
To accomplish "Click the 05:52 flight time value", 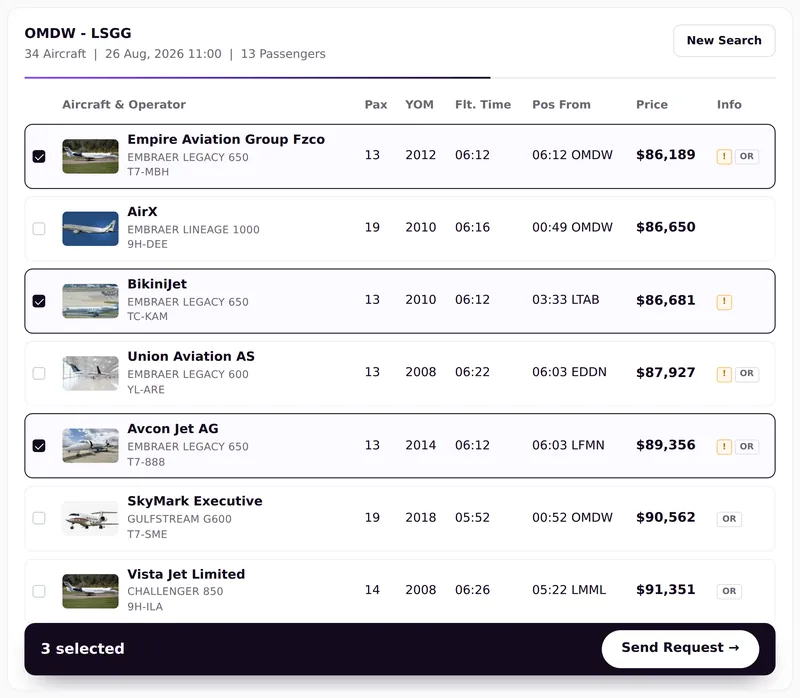I will click(x=472, y=517).
